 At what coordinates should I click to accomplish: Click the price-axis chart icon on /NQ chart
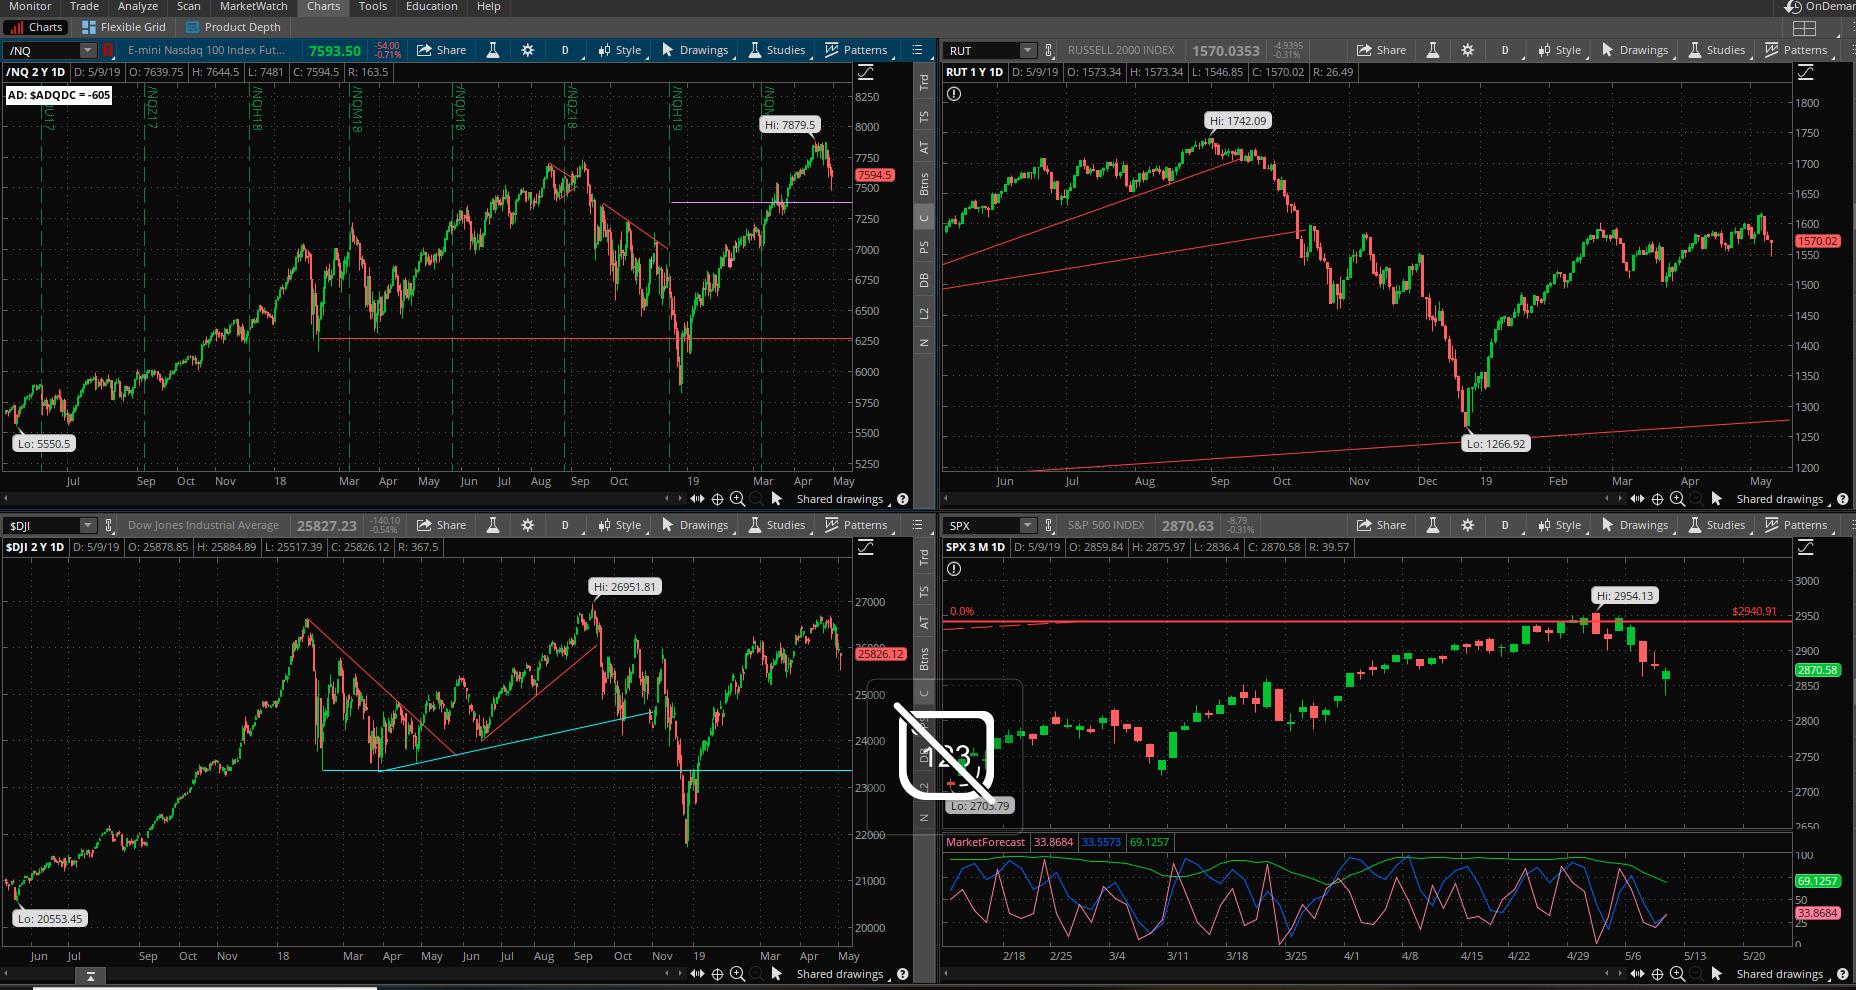pos(866,72)
